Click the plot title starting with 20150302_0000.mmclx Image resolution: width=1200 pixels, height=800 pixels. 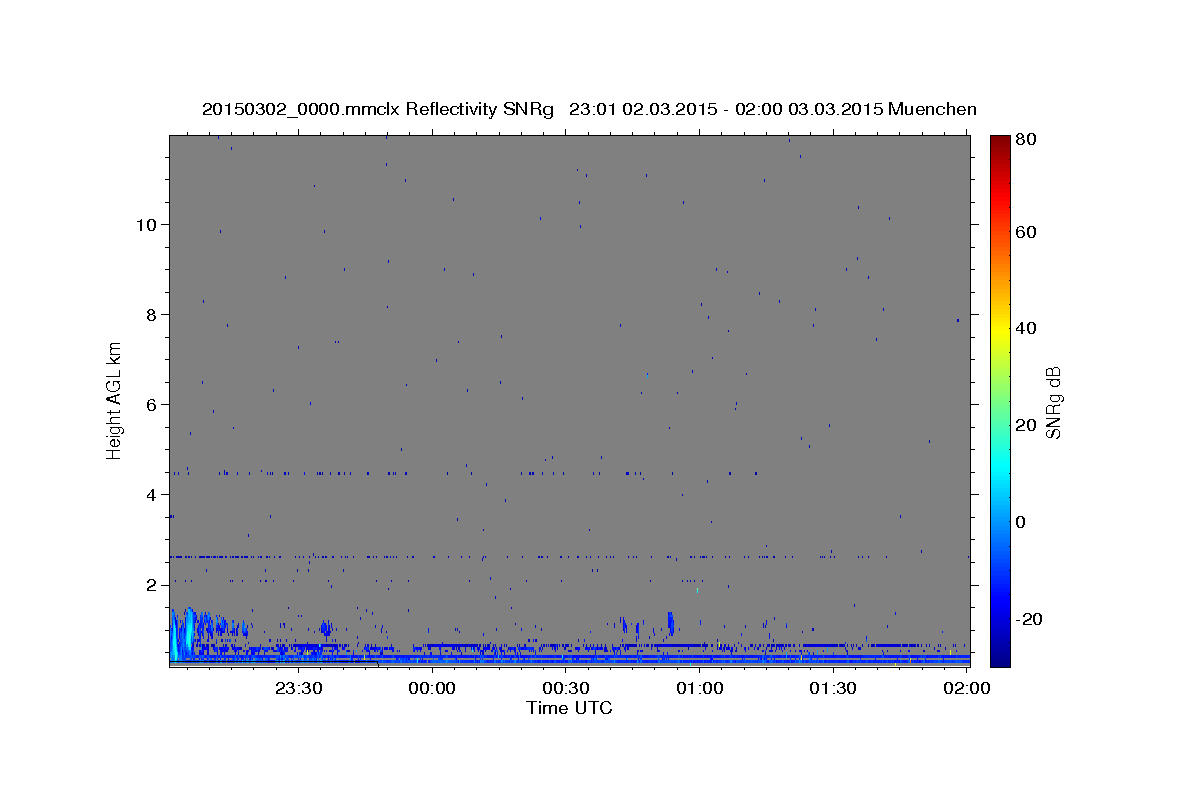(x=589, y=109)
